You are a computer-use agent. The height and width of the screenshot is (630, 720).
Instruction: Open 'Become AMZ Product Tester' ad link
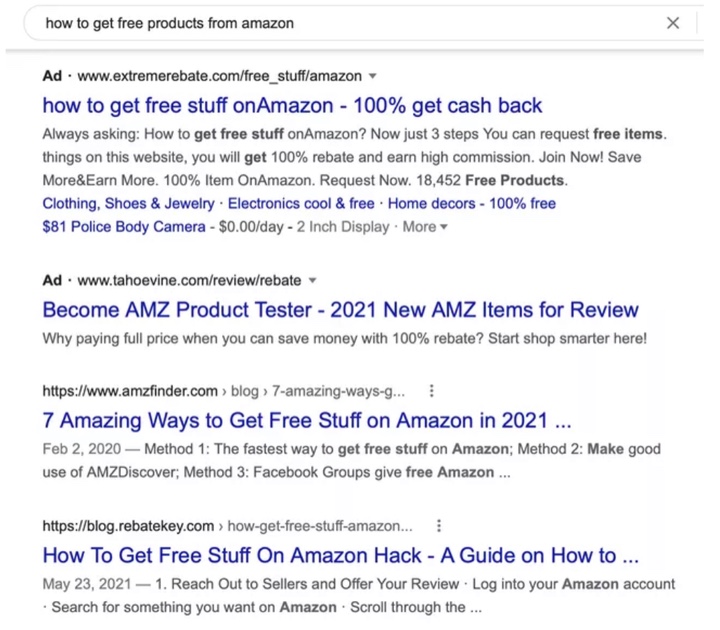340,309
